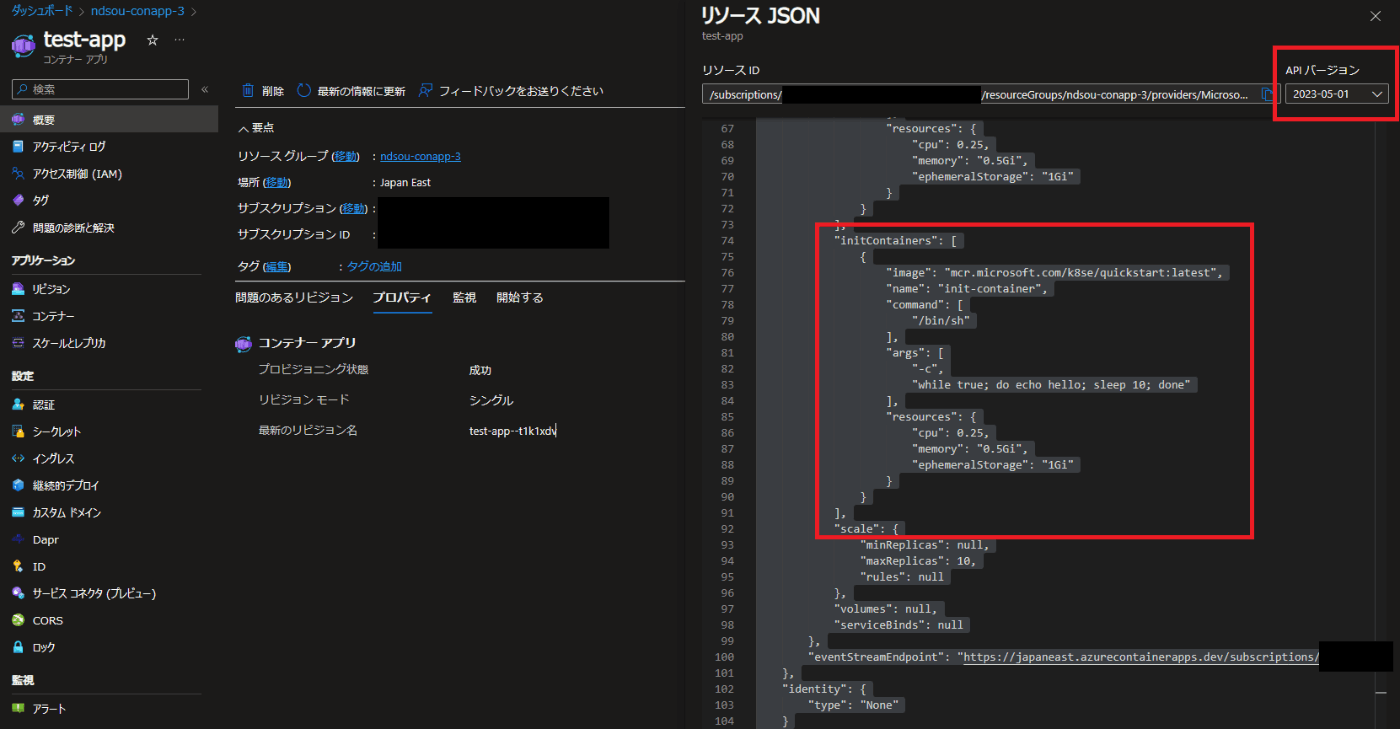This screenshot has height=729, width=1400.
Task: Click the "volumes": null JSON line
Action: (886, 609)
